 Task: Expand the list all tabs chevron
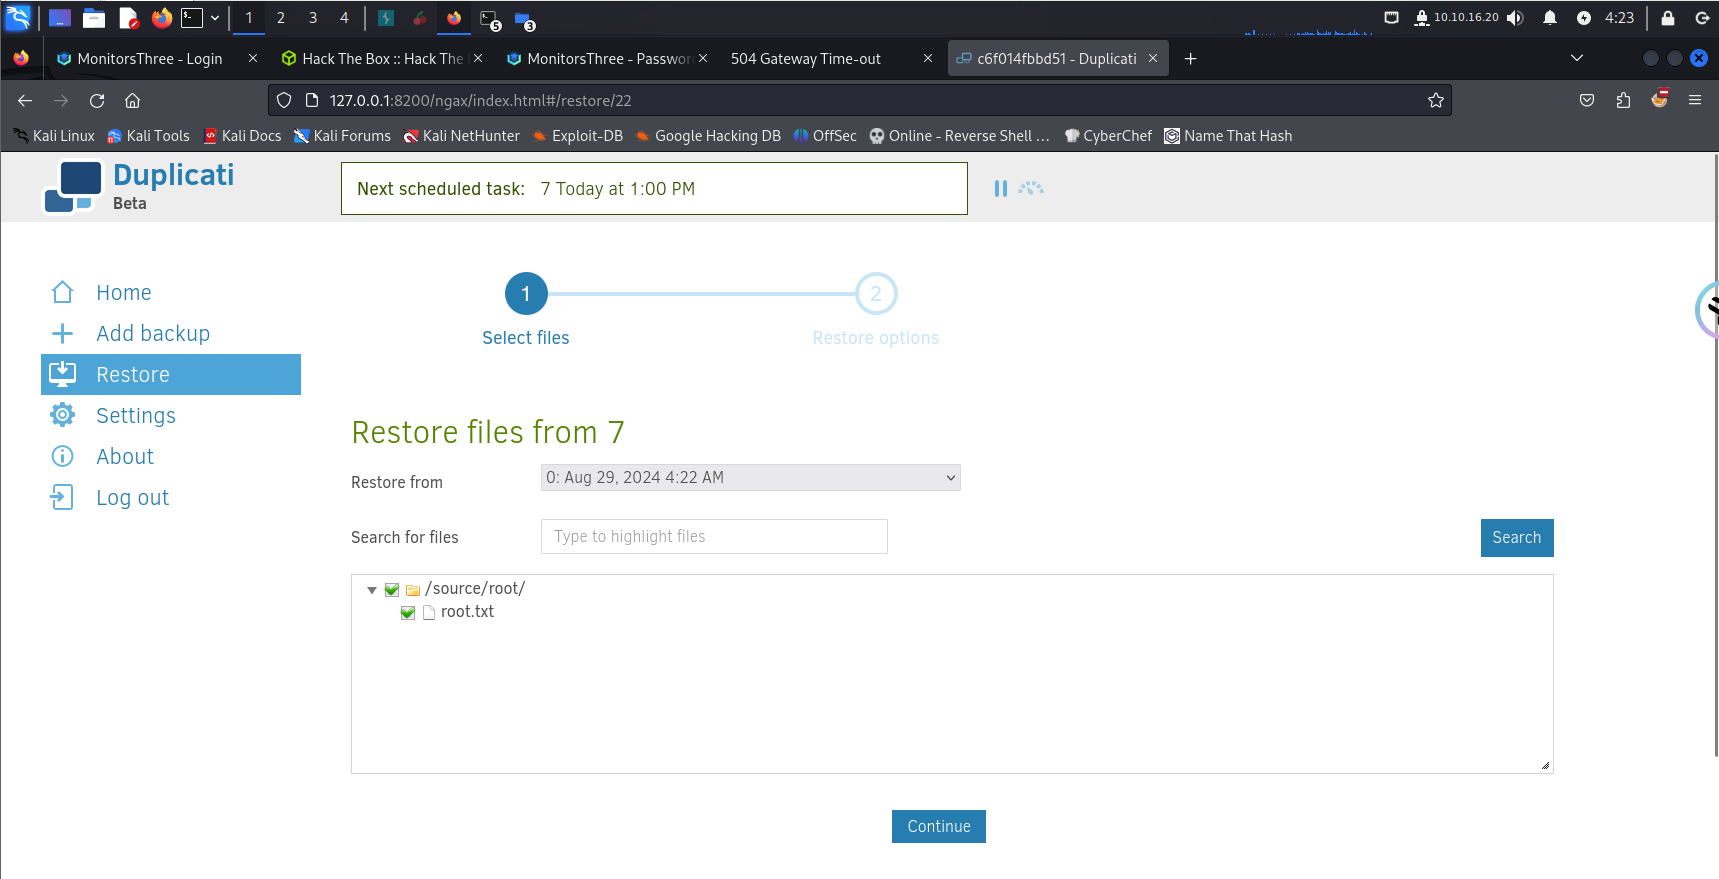click(x=1576, y=58)
